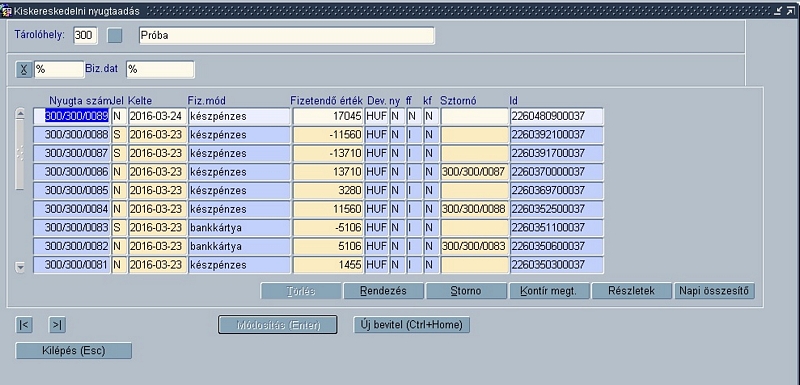Click Id 2260351100037
The width and height of the screenshot is (800, 385).
557,228
